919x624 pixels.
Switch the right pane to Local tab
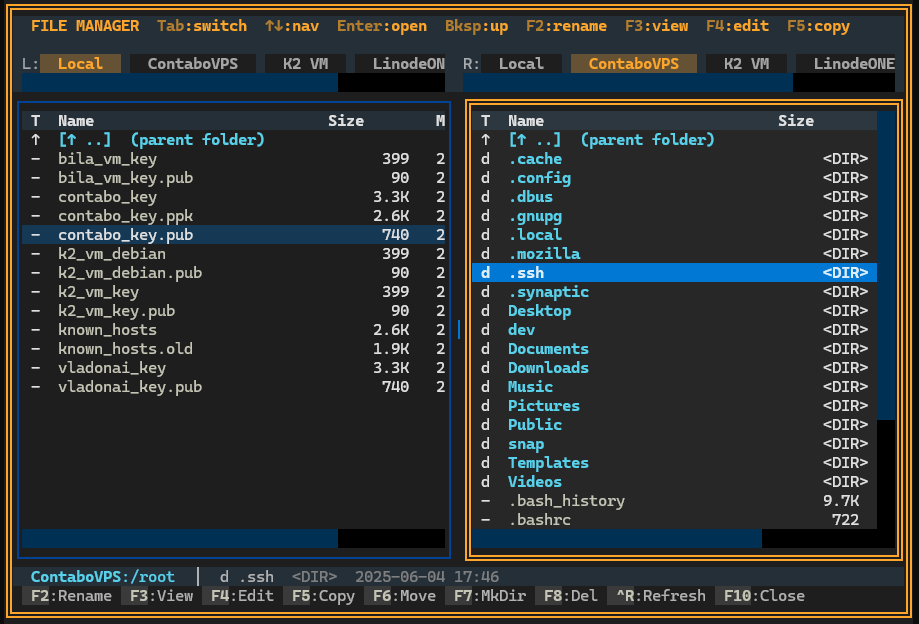point(522,63)
